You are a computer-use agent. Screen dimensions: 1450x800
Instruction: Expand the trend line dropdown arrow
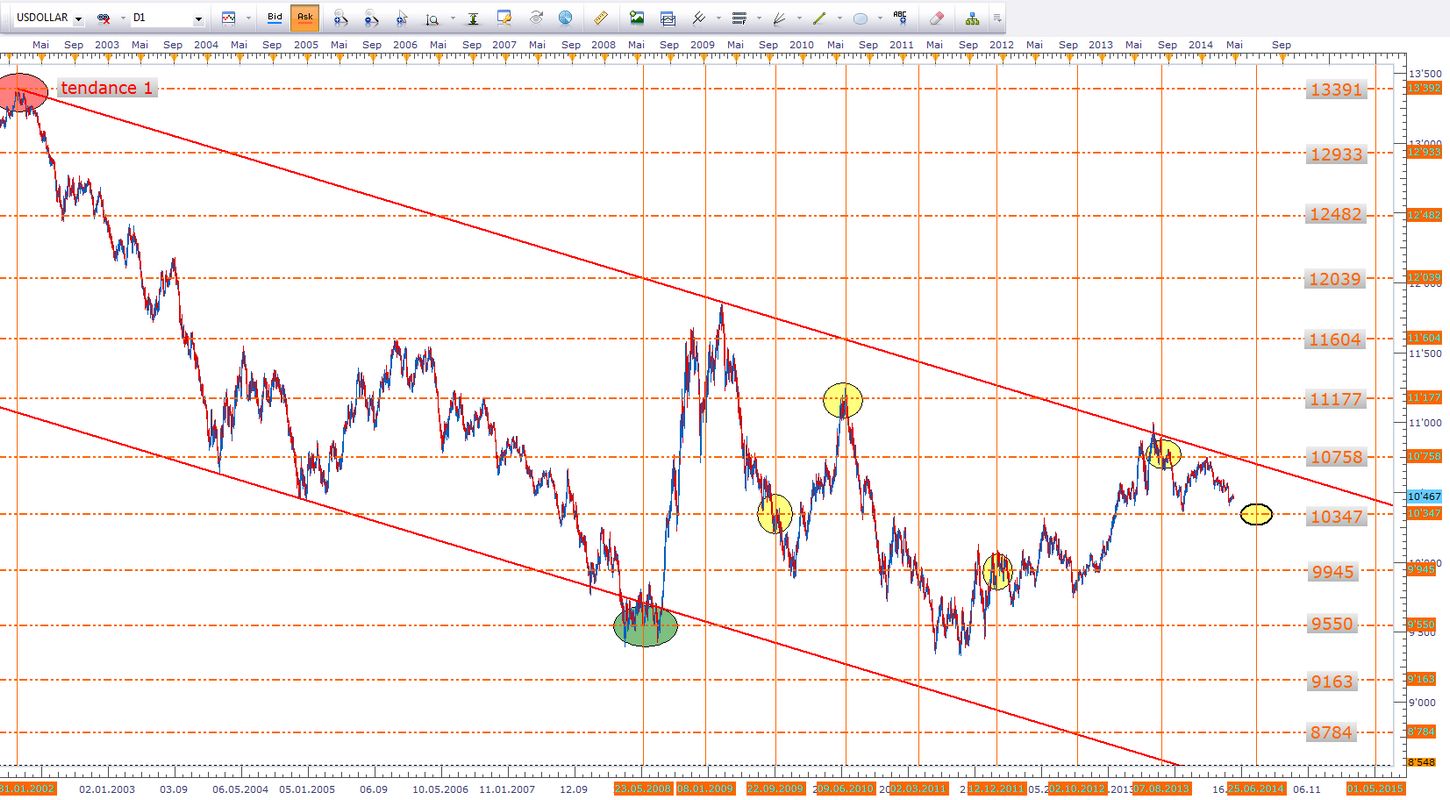[839, 19]
